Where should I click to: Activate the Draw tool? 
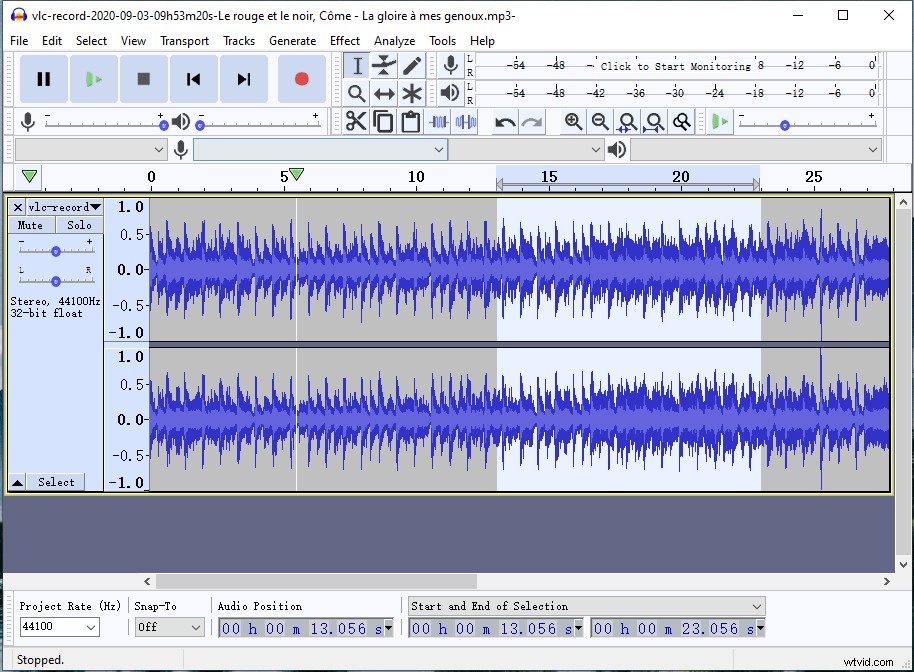click(x=413, y=65)
